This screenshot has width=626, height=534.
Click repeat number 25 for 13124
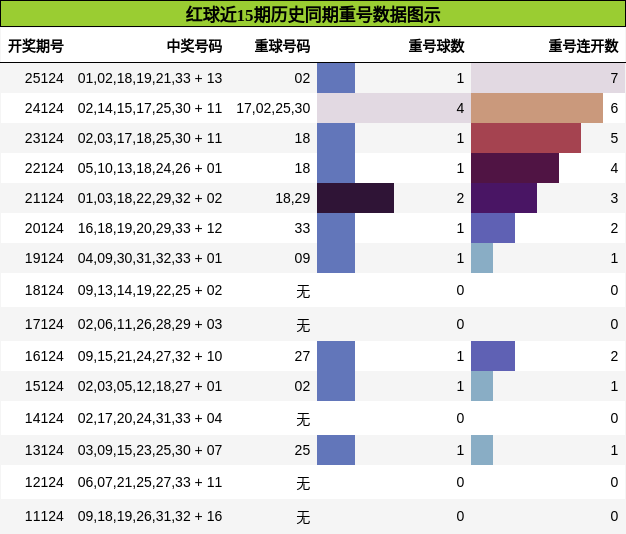(302, 450)
